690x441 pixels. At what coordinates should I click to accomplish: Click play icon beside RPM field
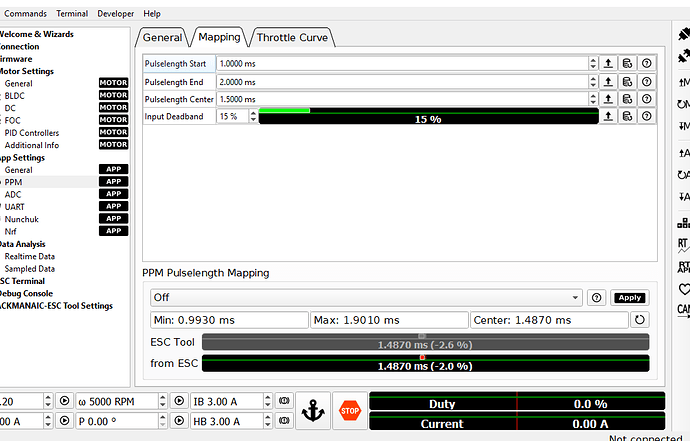pos(176,401)
